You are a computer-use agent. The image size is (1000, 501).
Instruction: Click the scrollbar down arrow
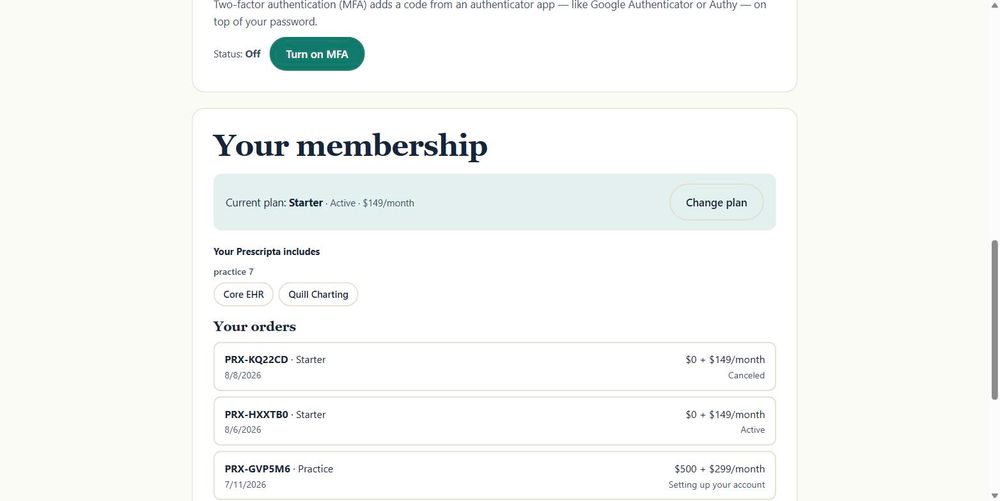(994, 495)
